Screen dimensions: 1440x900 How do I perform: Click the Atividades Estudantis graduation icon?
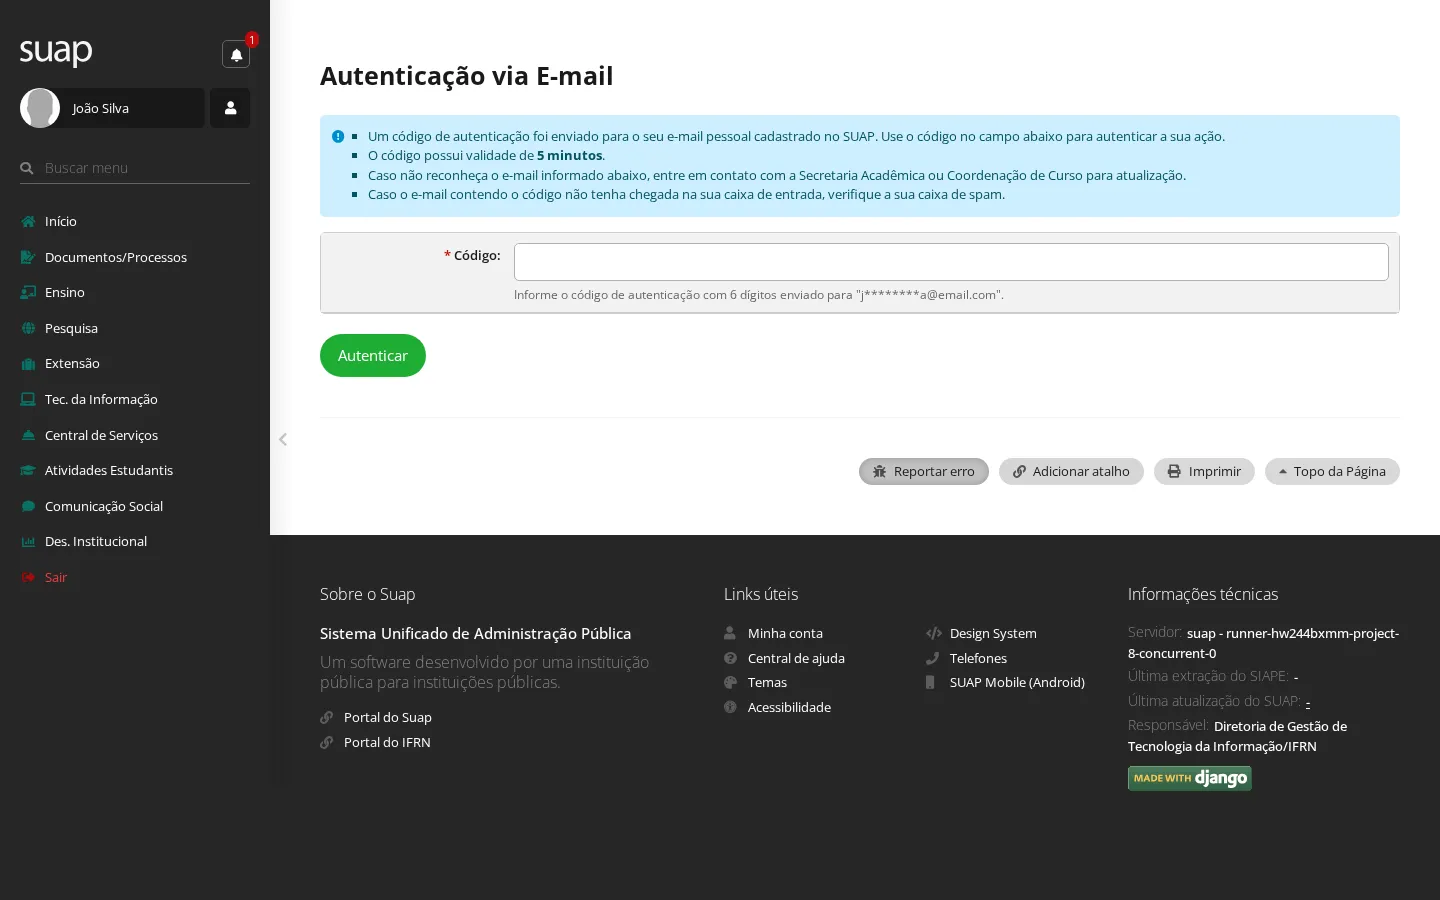click(x=28, y=470)
